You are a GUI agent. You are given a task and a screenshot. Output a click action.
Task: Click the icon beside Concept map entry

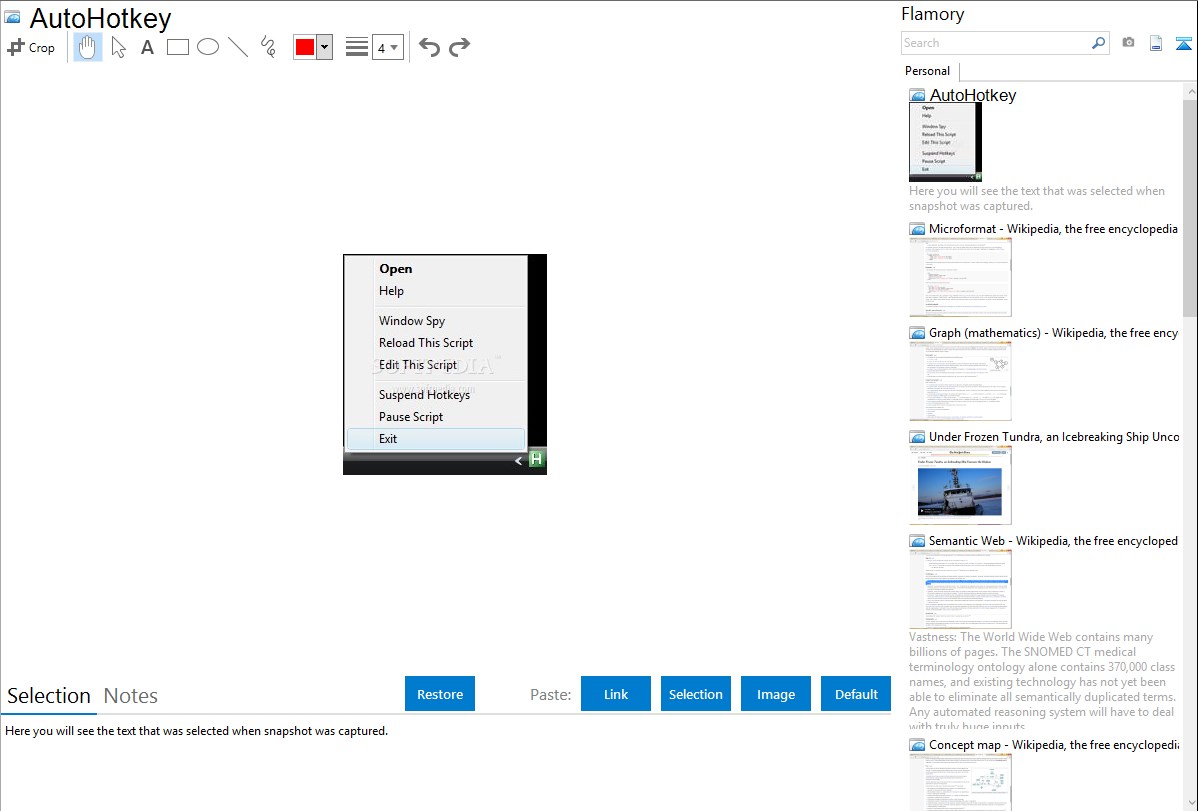pyautogui.click(x=918, y=745)
